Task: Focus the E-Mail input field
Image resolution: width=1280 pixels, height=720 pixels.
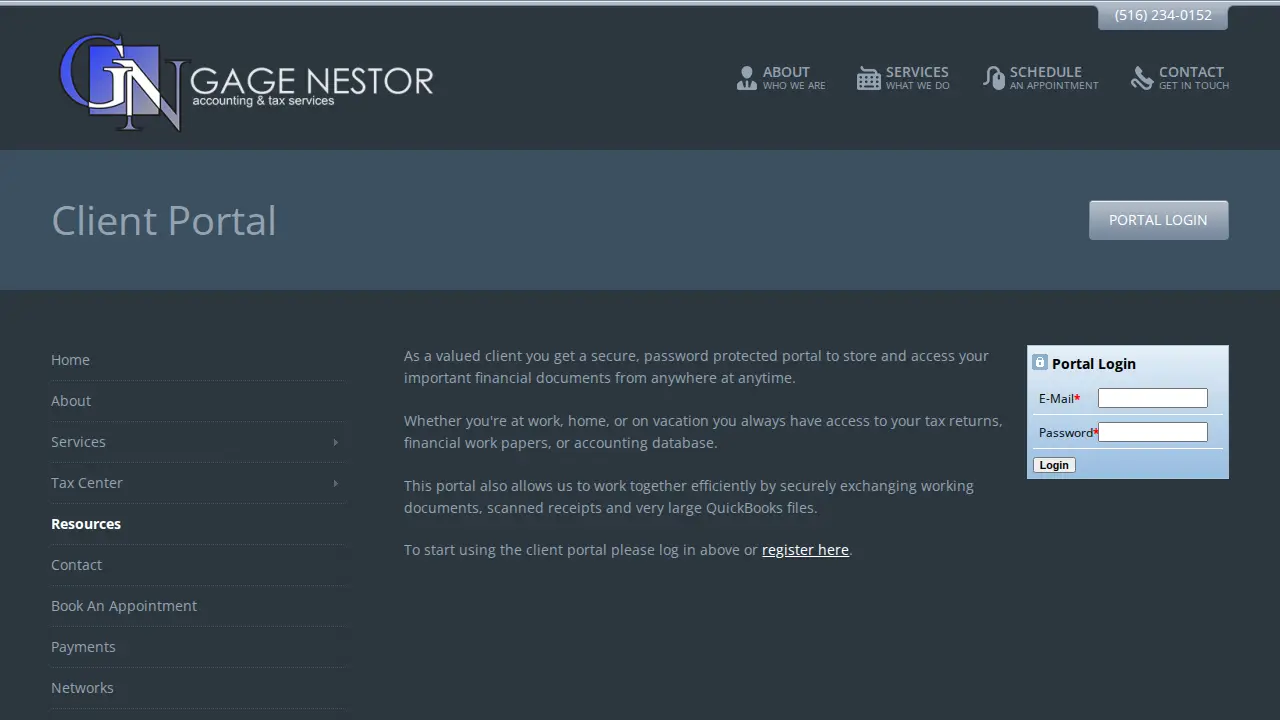Action: coord(1153,398)
